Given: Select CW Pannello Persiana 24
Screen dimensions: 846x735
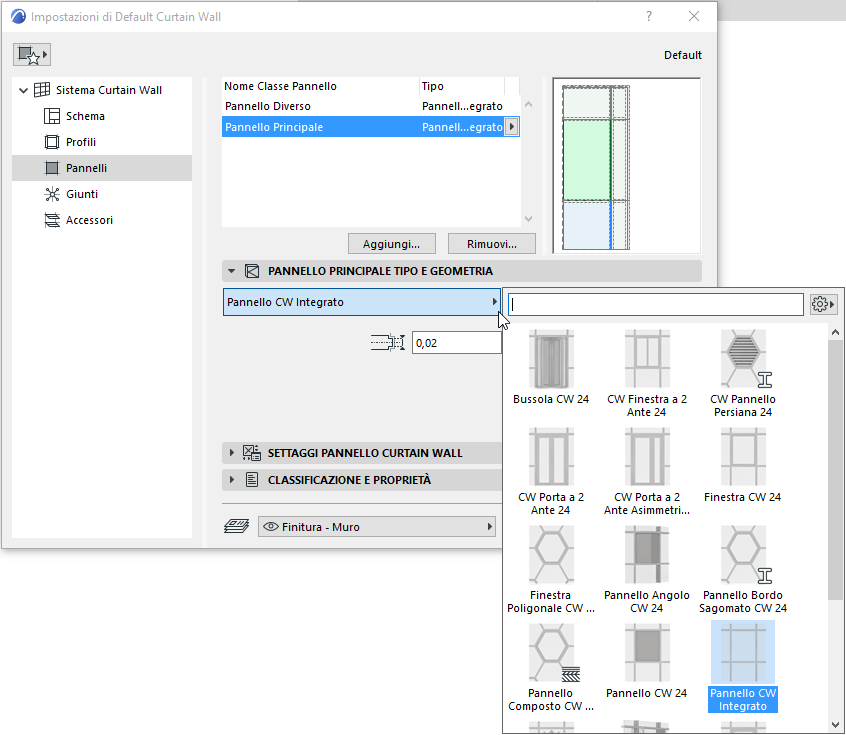Looking at the screenshot, I should tap(743, 373).
